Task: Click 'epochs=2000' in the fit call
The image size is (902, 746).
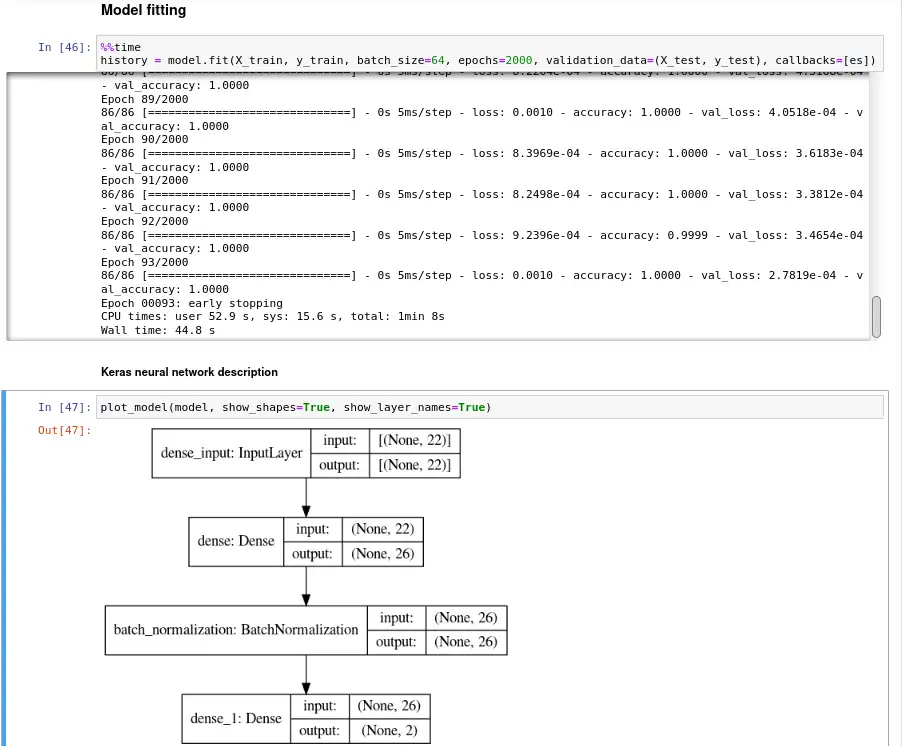Action: click(495, 60)
